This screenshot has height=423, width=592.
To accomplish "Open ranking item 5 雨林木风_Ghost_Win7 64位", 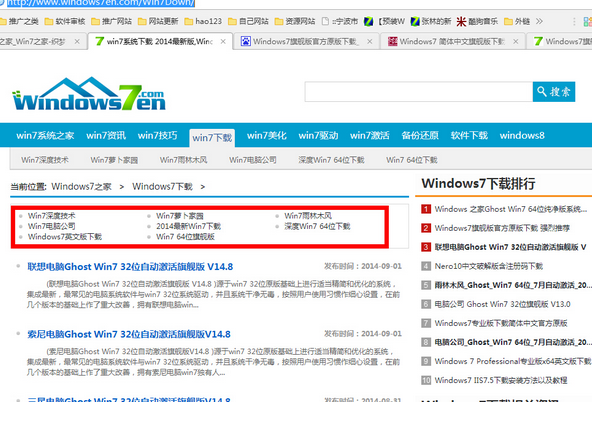I will (x=513, y=285).
